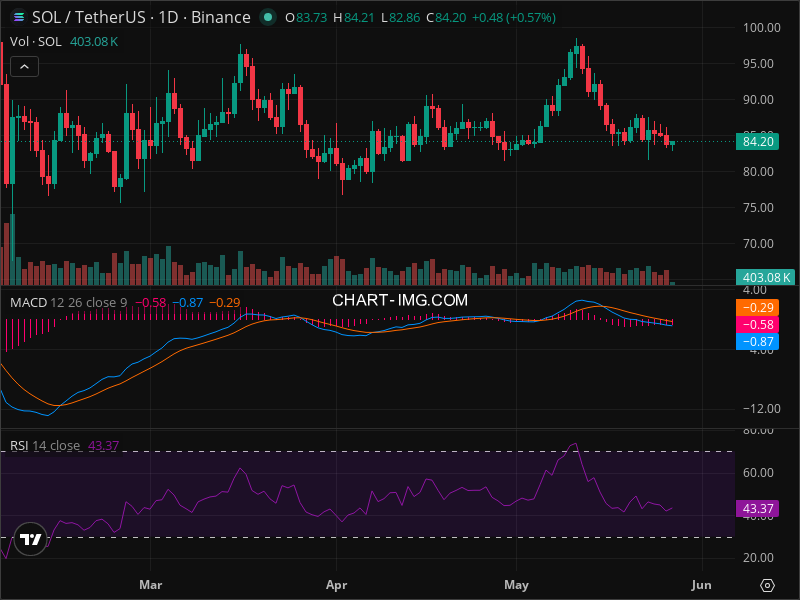Click the 60.00 RSI axis label
This screenshot has height=600, width=800.
[x=758, y=472]
